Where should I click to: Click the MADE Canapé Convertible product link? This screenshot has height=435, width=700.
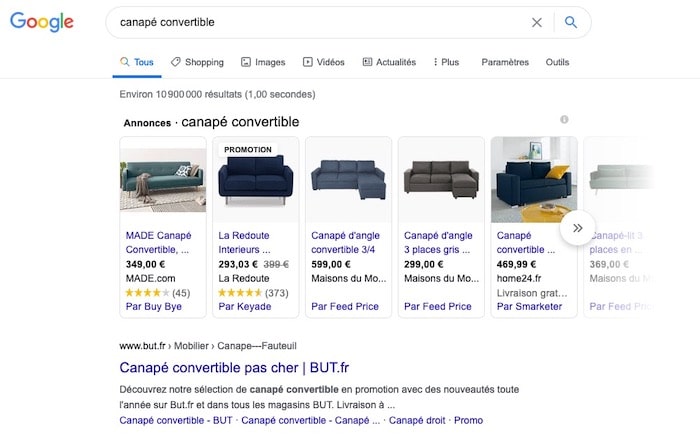(158, 242)
